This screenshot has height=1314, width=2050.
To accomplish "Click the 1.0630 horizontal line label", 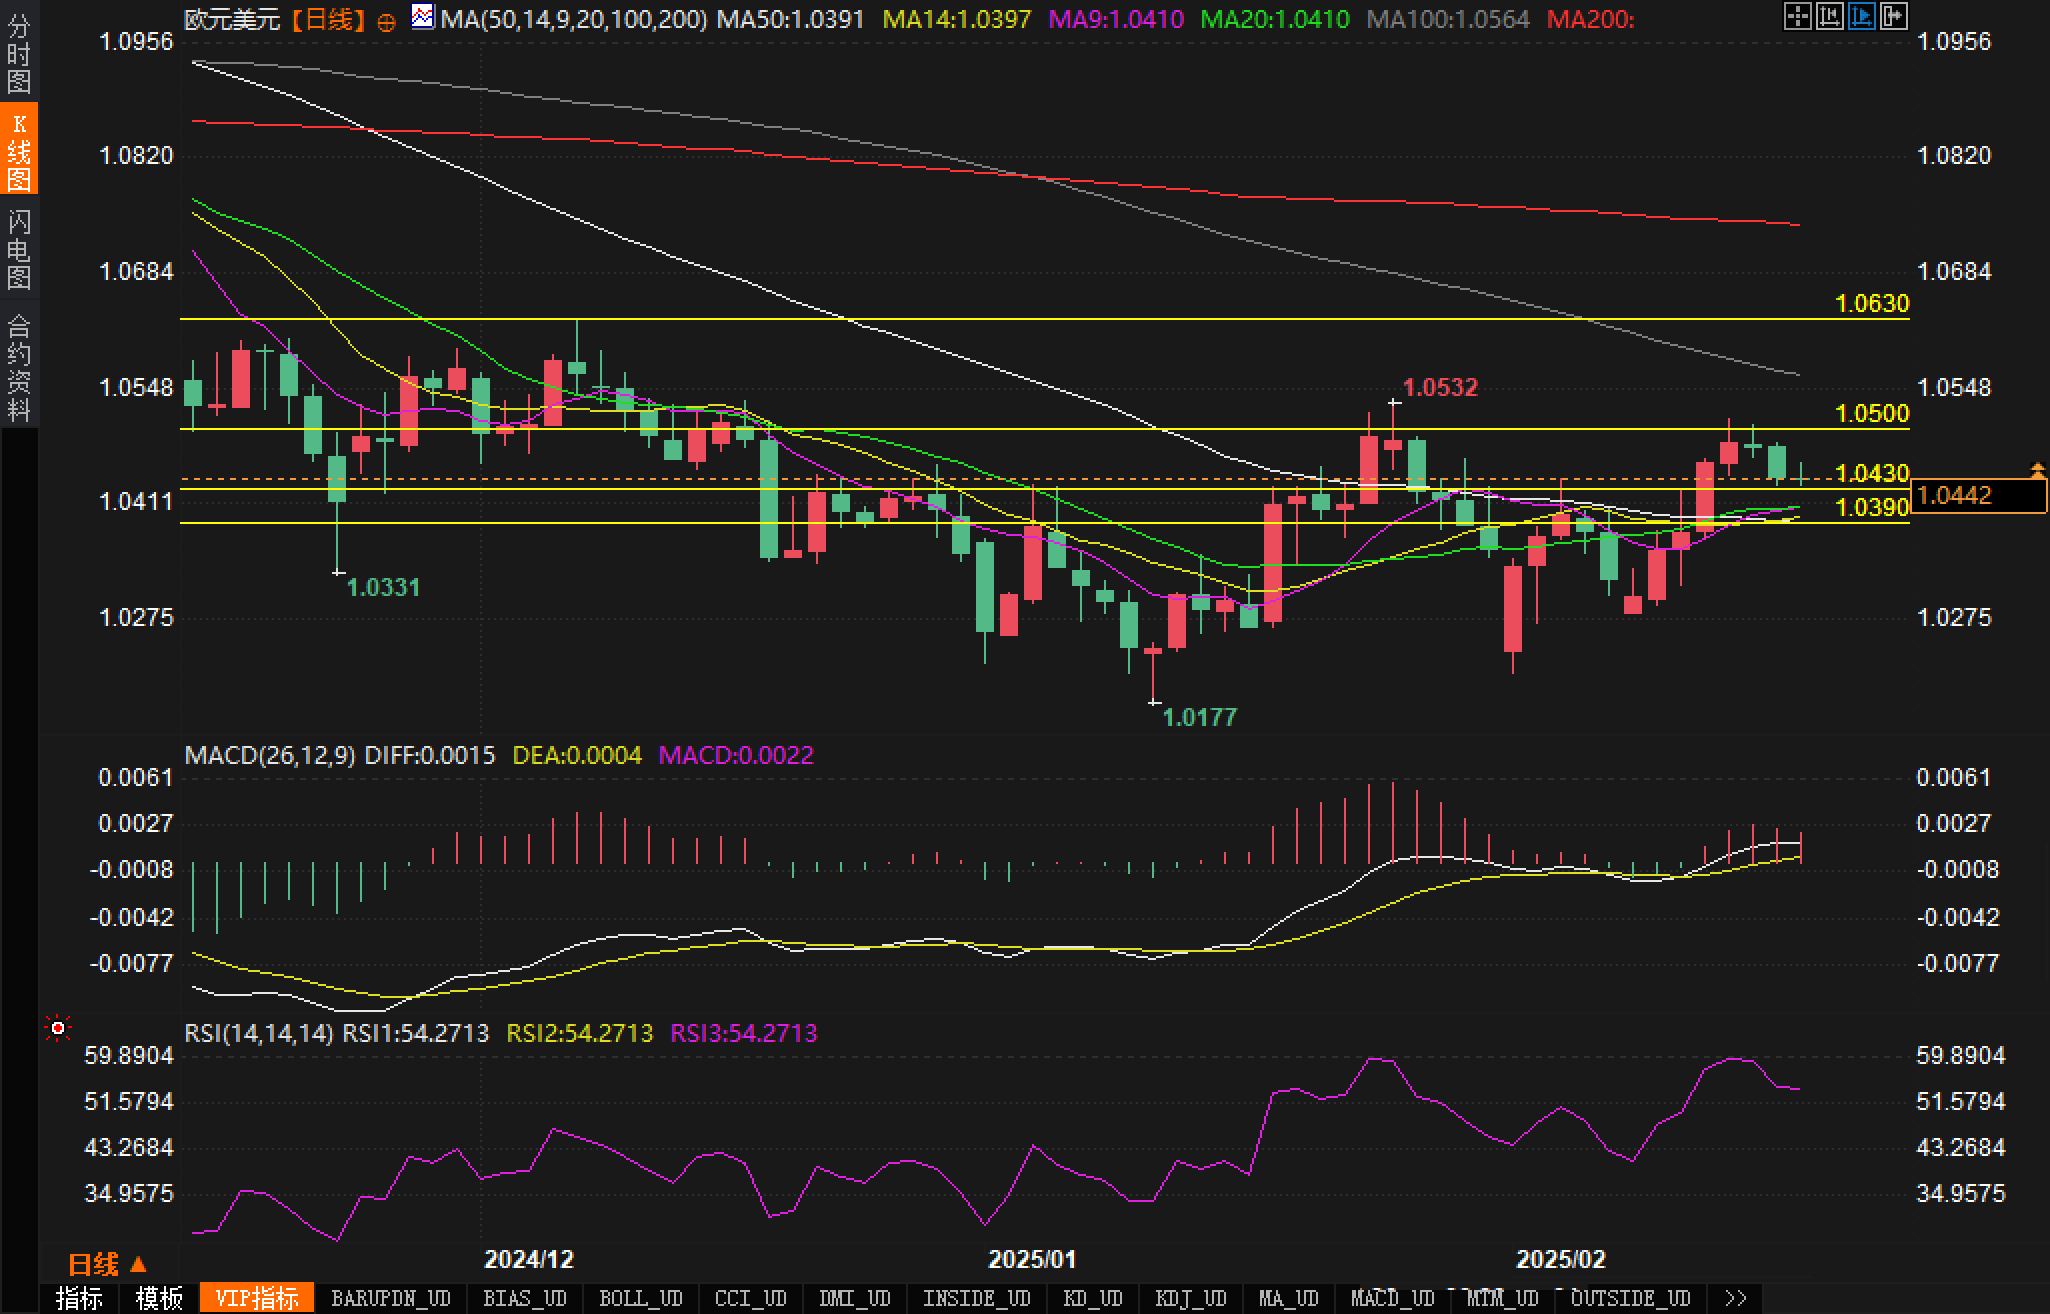I will 1872,303.
